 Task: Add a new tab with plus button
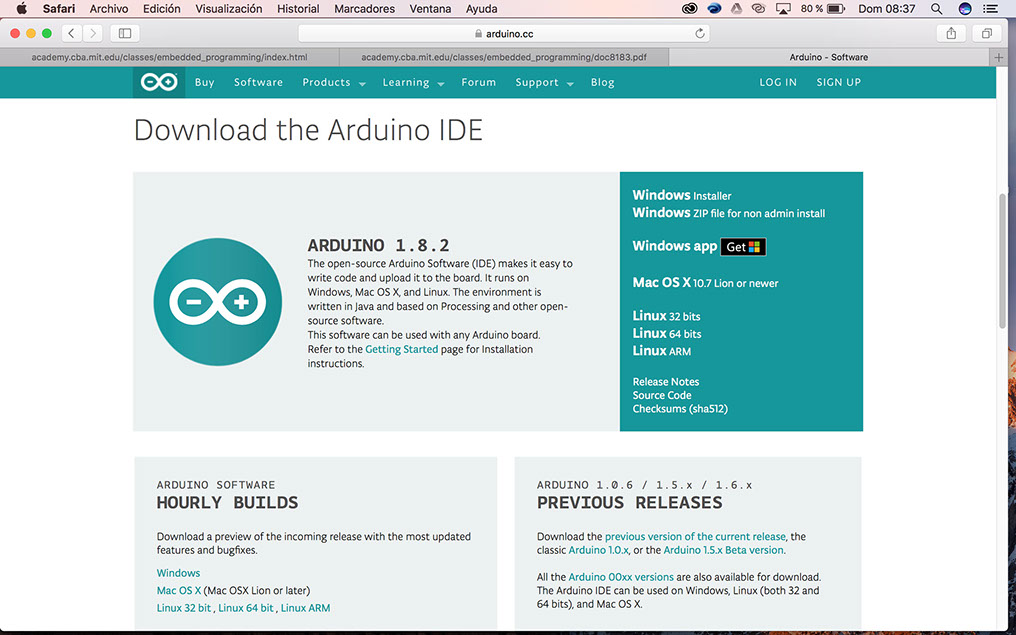click(999, 57)
